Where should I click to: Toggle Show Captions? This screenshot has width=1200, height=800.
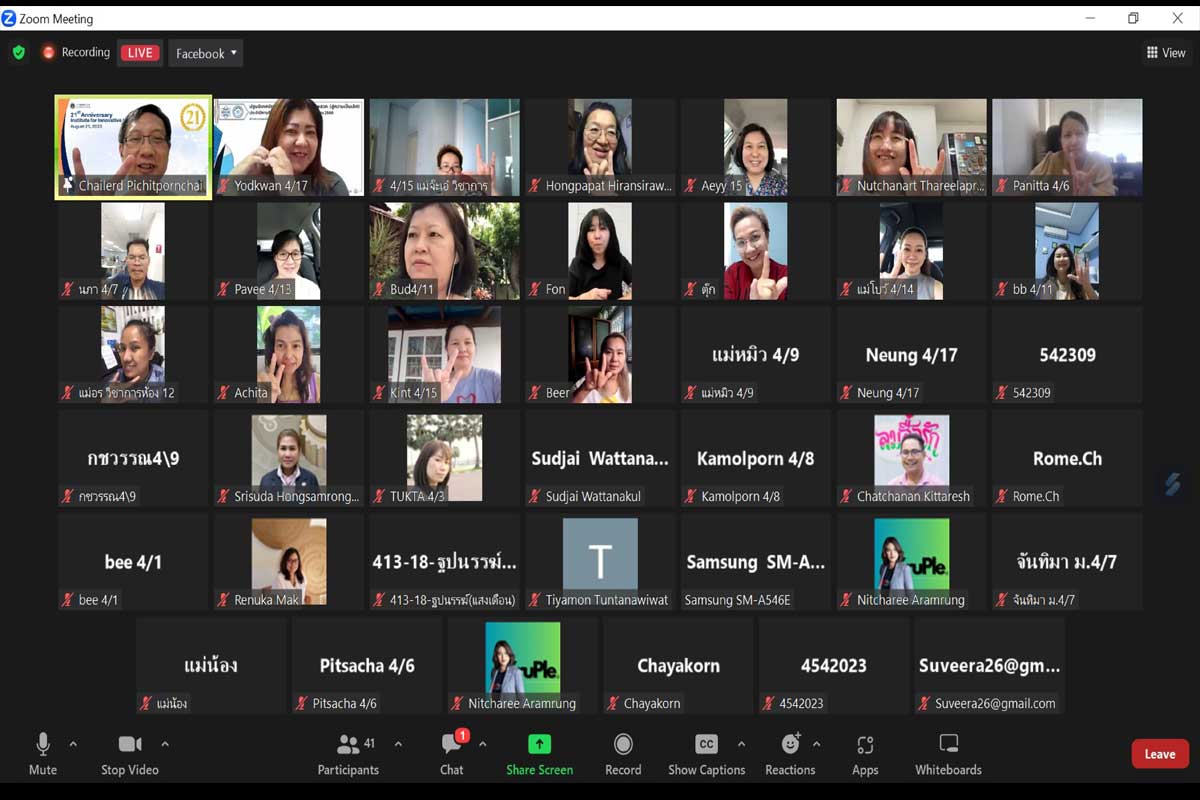tap(706, 745)
